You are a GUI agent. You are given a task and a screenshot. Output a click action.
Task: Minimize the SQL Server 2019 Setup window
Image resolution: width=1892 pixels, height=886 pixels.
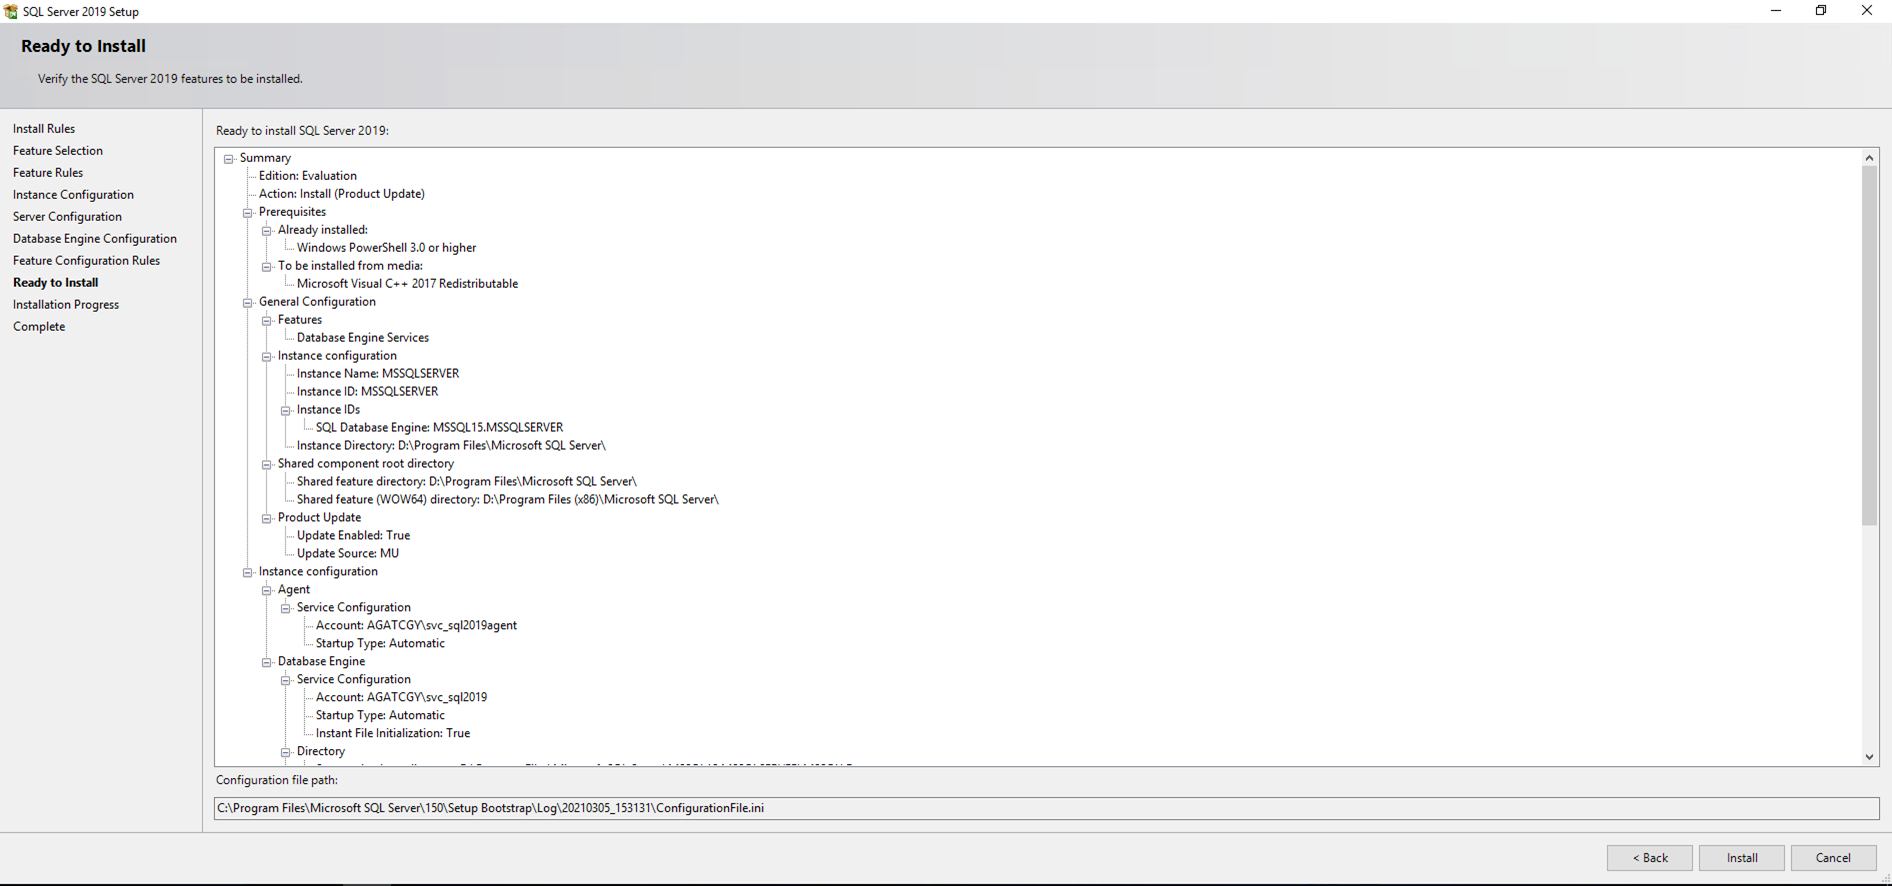coord(1776,11)
